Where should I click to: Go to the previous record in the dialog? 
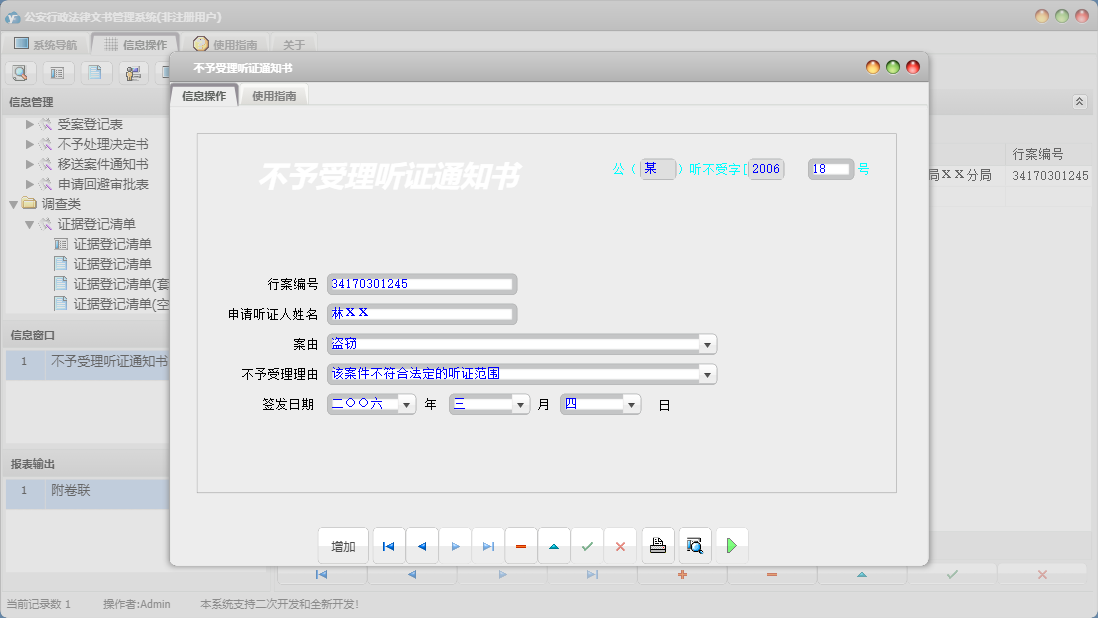click(421, 545)
